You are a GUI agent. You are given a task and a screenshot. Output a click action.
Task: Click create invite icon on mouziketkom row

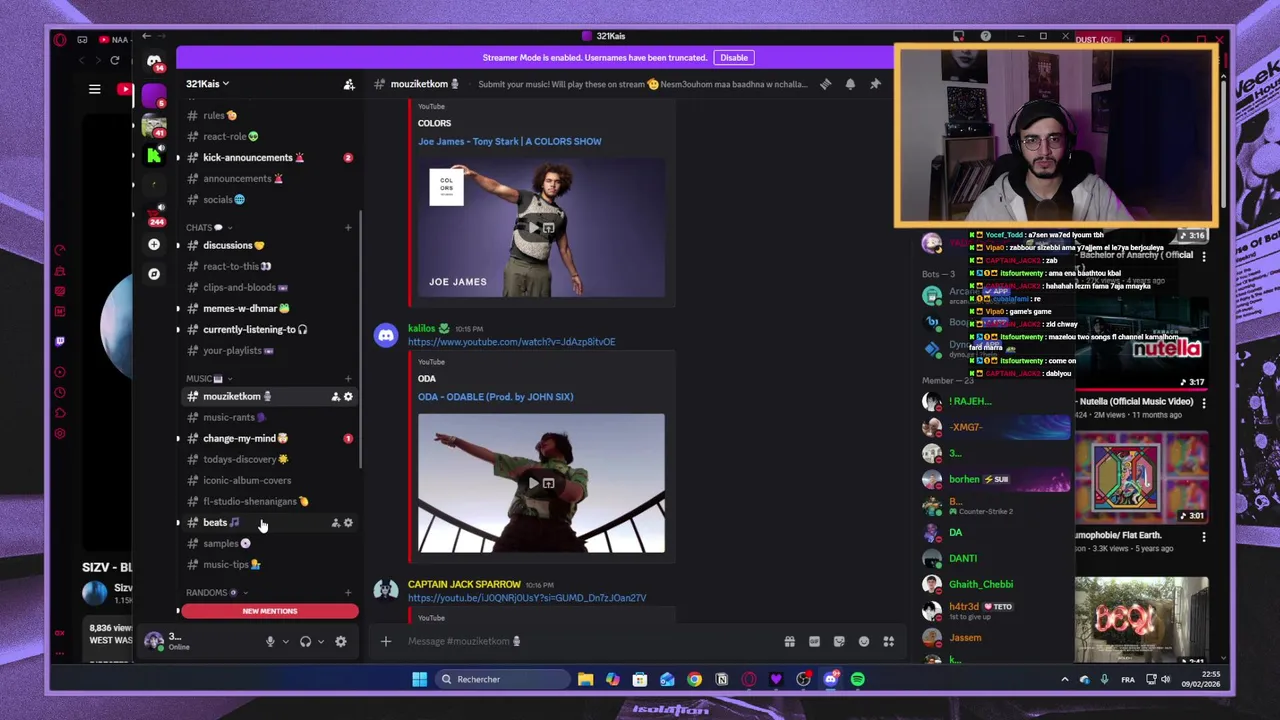point(335,397)
